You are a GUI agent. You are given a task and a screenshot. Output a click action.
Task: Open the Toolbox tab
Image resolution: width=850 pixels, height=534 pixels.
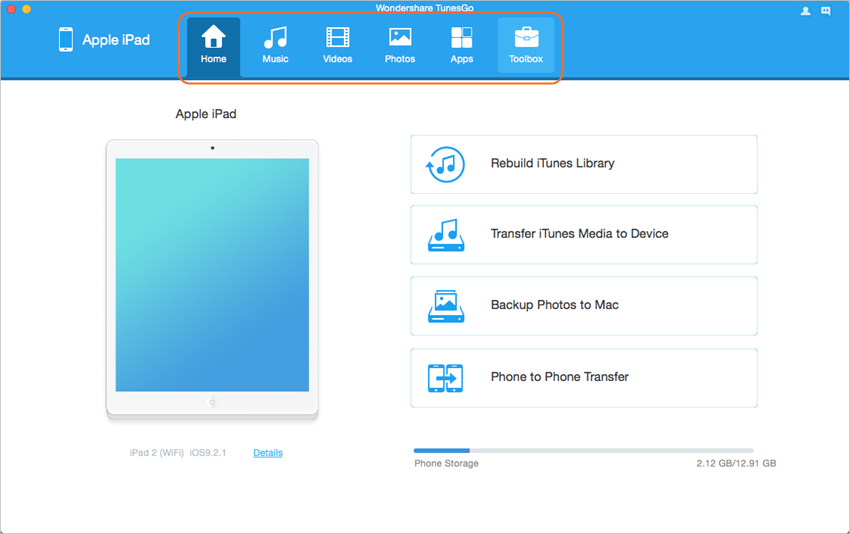[x=525, y=45]
